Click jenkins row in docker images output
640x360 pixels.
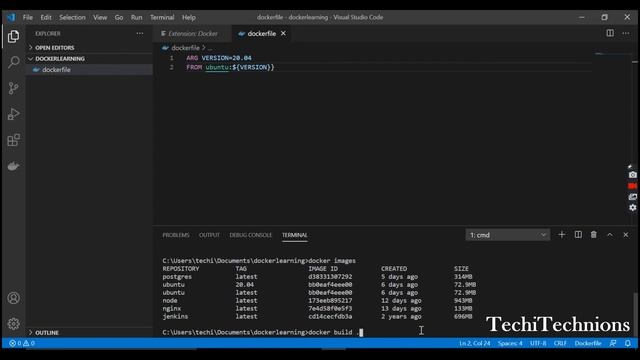pos(317,316)
